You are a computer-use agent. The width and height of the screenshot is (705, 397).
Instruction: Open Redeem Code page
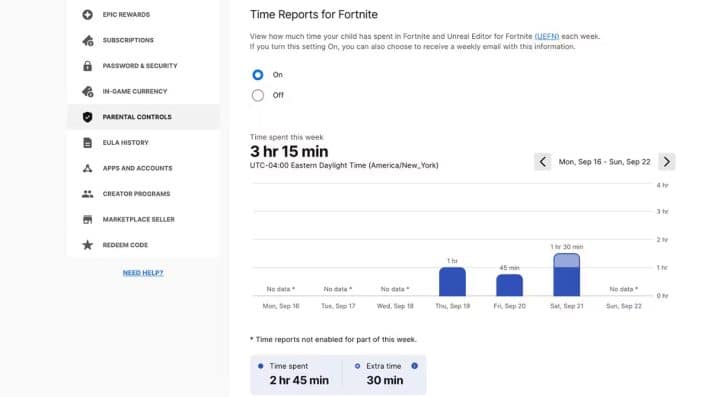(143, 245)
